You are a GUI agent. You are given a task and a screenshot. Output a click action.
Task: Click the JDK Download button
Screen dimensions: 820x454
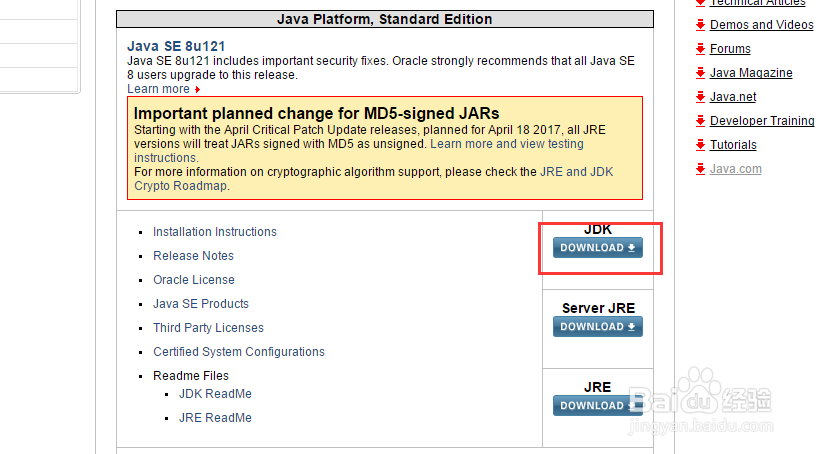pos(598,247)
